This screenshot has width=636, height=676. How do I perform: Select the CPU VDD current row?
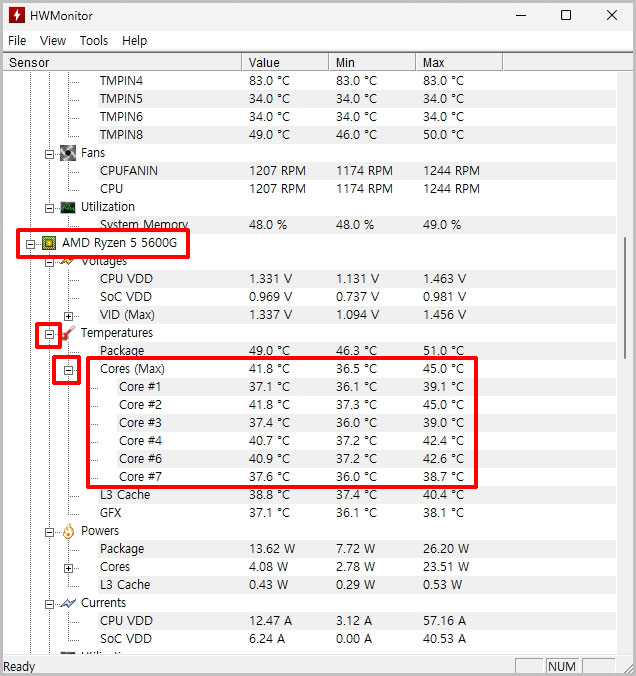(x=357, y=621)
